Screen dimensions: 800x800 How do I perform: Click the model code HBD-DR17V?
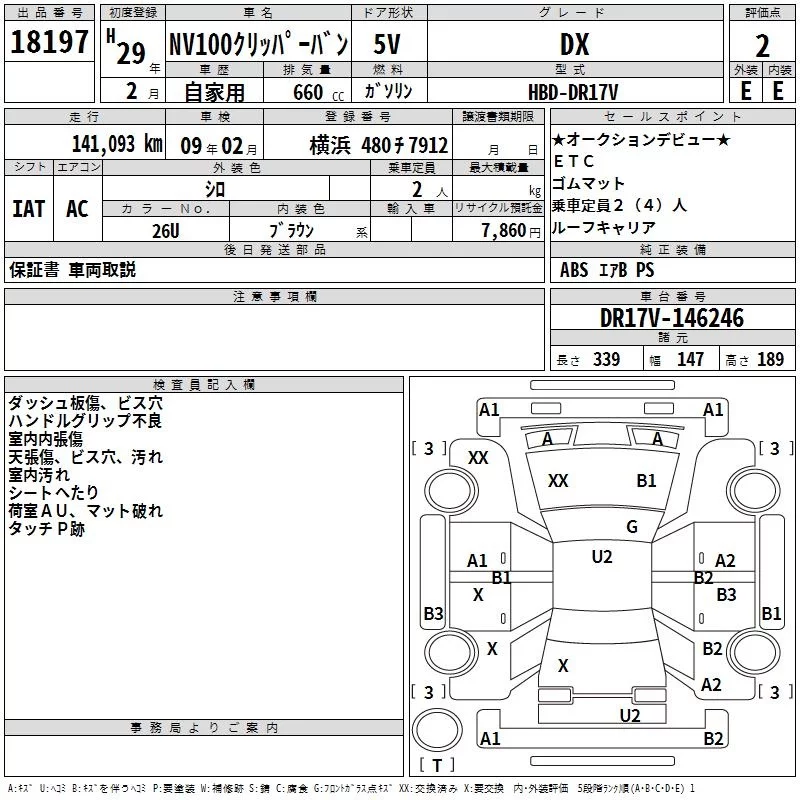[x=573, y=92]
